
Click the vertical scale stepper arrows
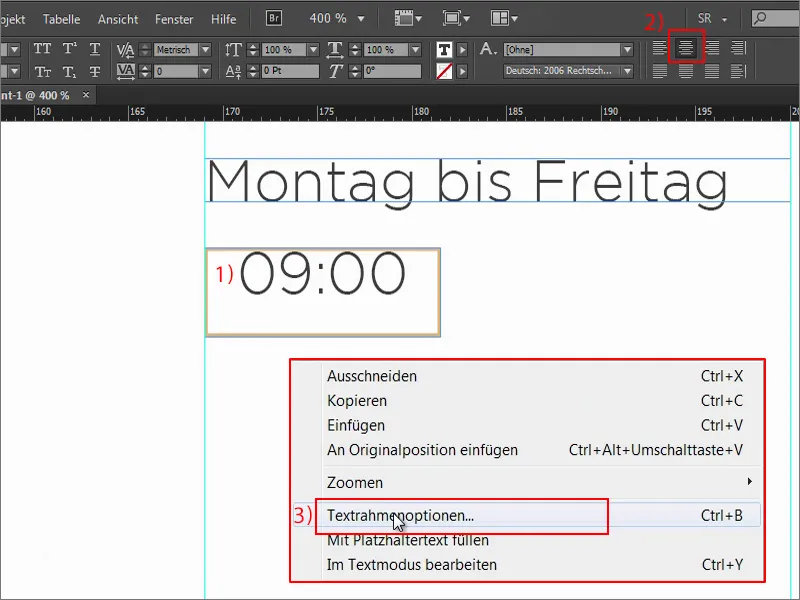coord(252,49)
